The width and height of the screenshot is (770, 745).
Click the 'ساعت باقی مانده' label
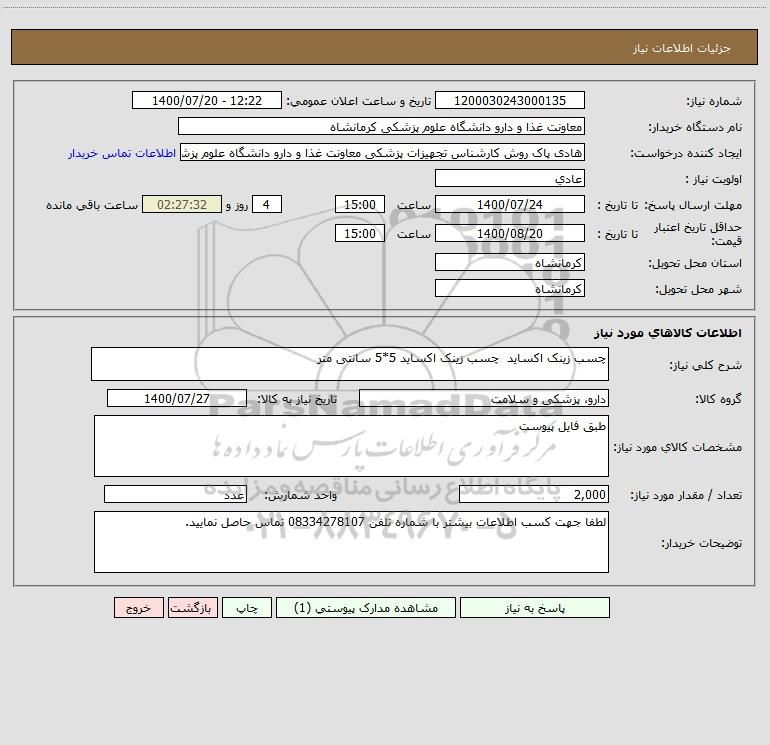pos(92,205)
